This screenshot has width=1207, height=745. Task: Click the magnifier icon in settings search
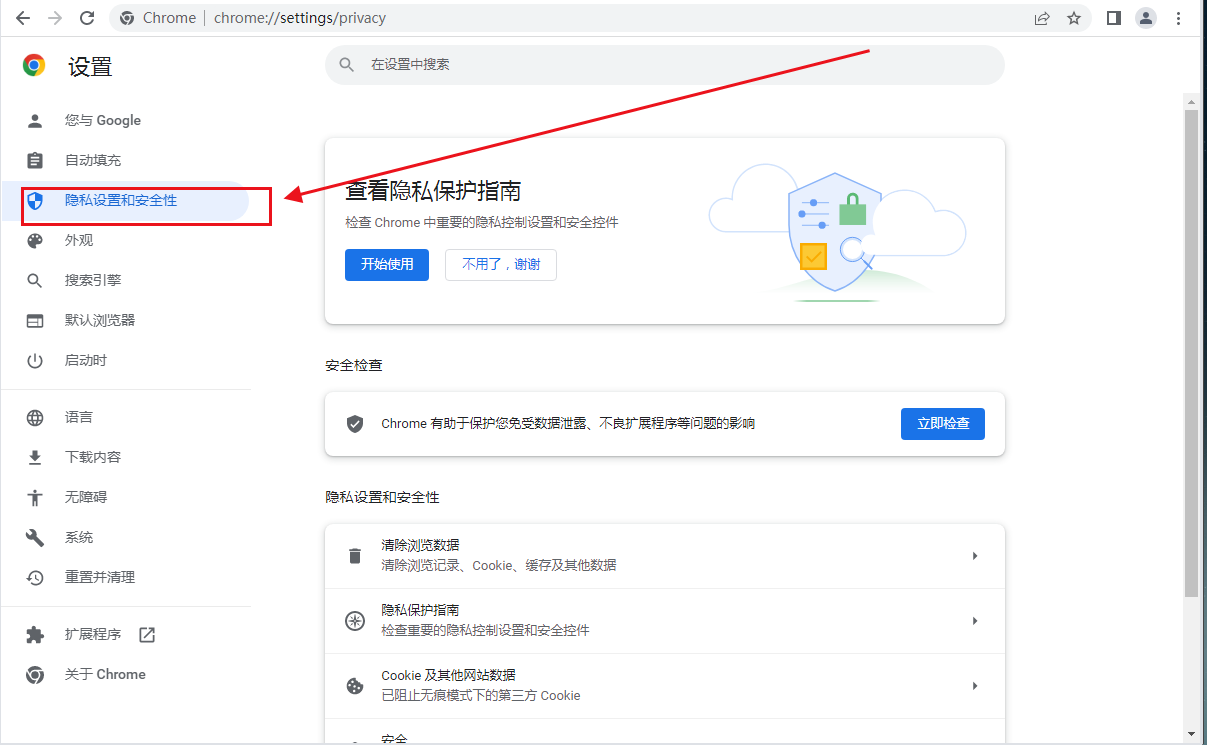tap(347, 64)
